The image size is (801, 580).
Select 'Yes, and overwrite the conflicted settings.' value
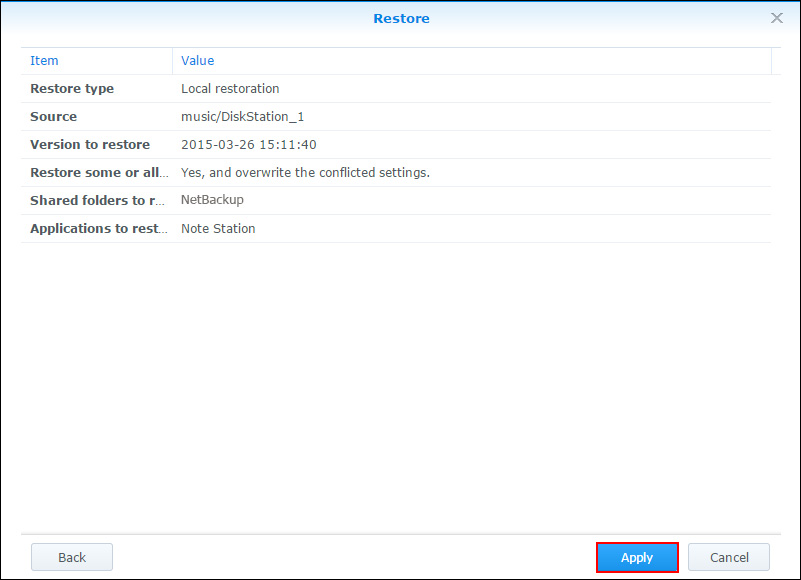click(x=305, y=173)
